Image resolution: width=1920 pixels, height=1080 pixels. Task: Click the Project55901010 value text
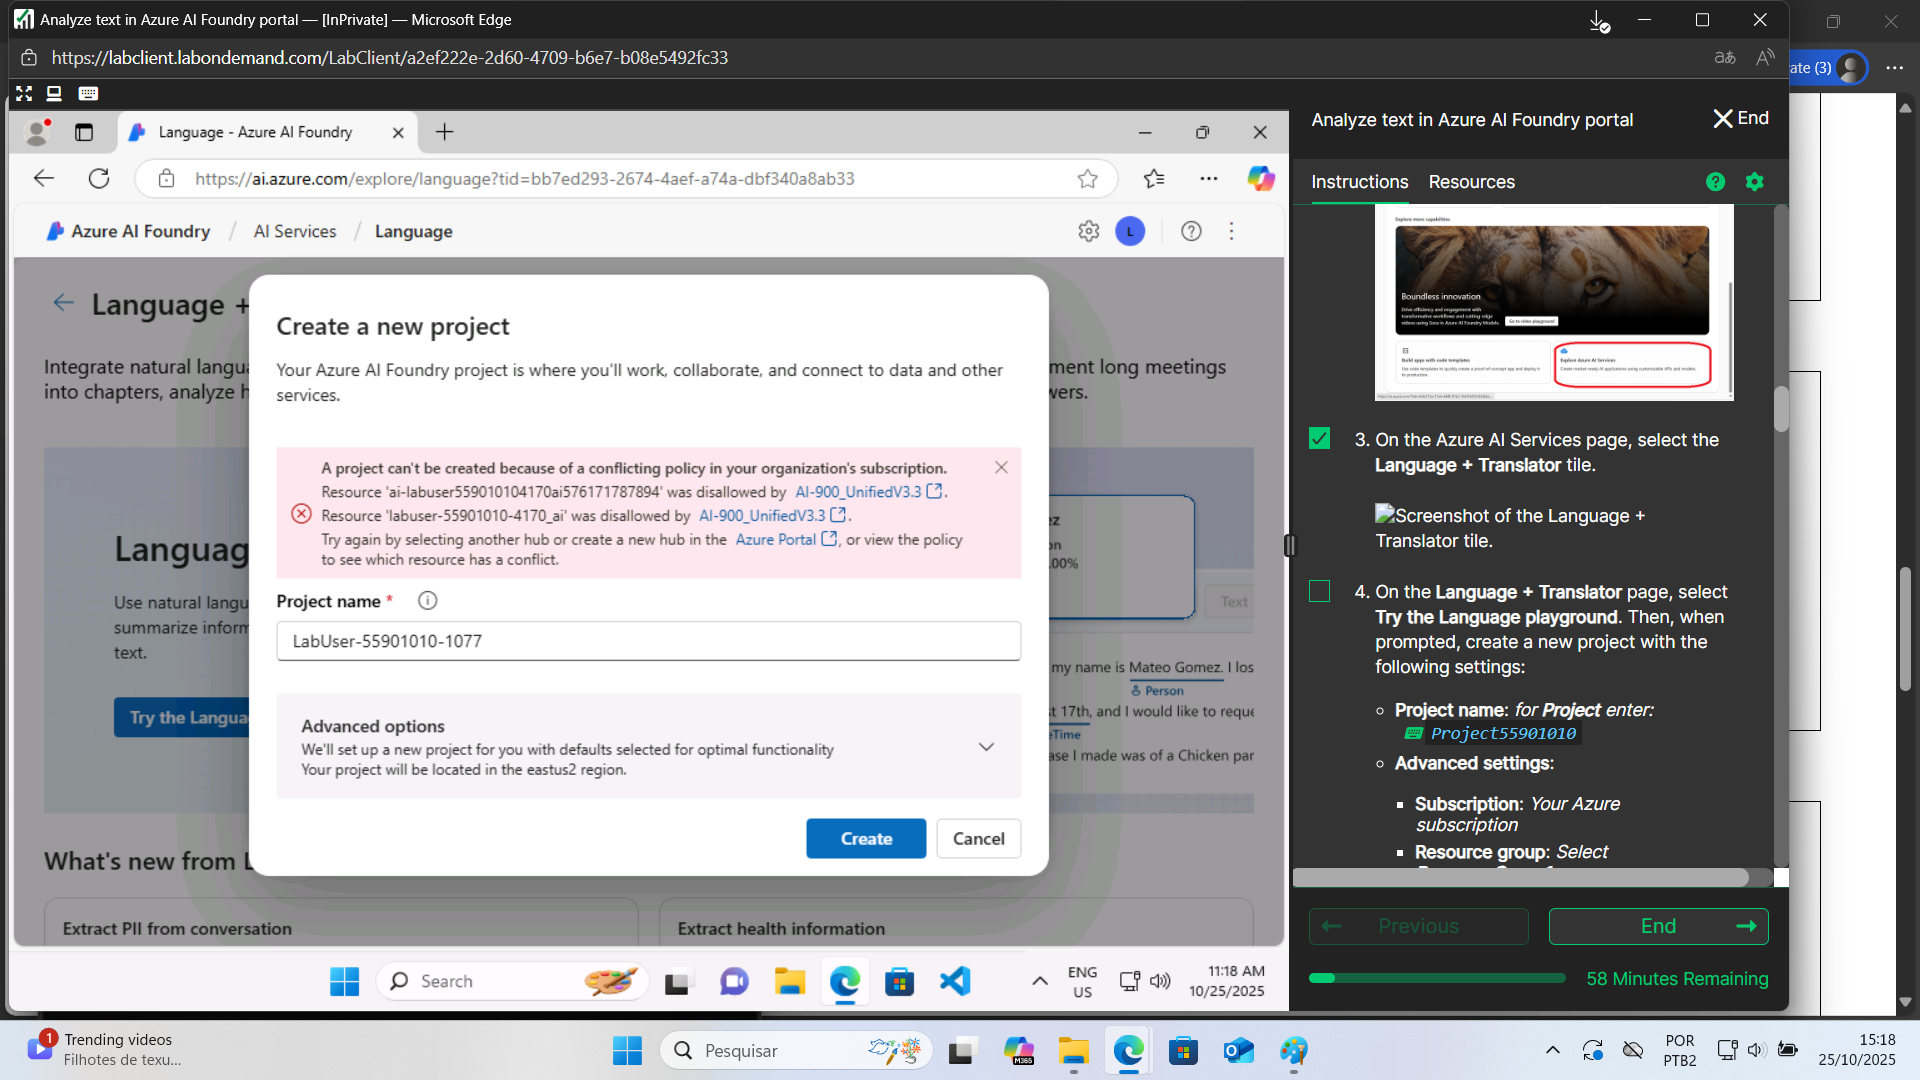tap(1503, 733)
